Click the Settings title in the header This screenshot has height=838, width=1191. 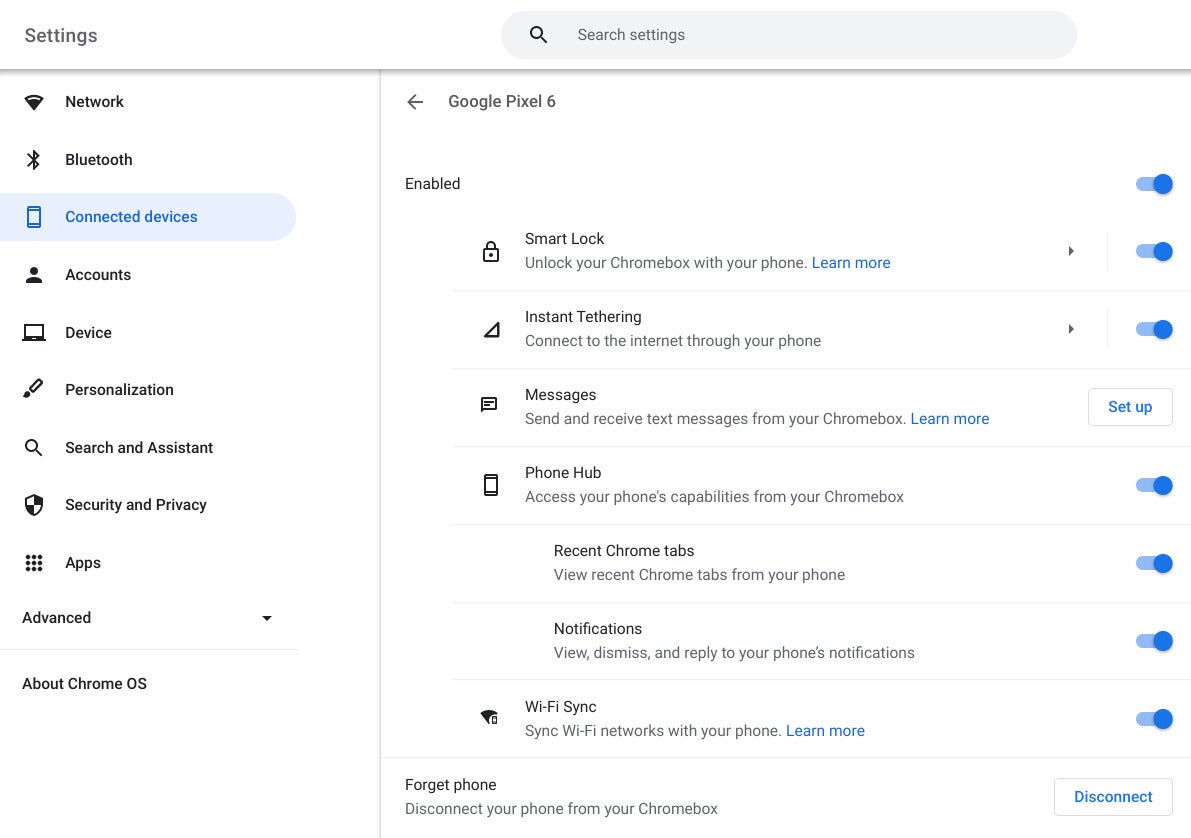61,36
